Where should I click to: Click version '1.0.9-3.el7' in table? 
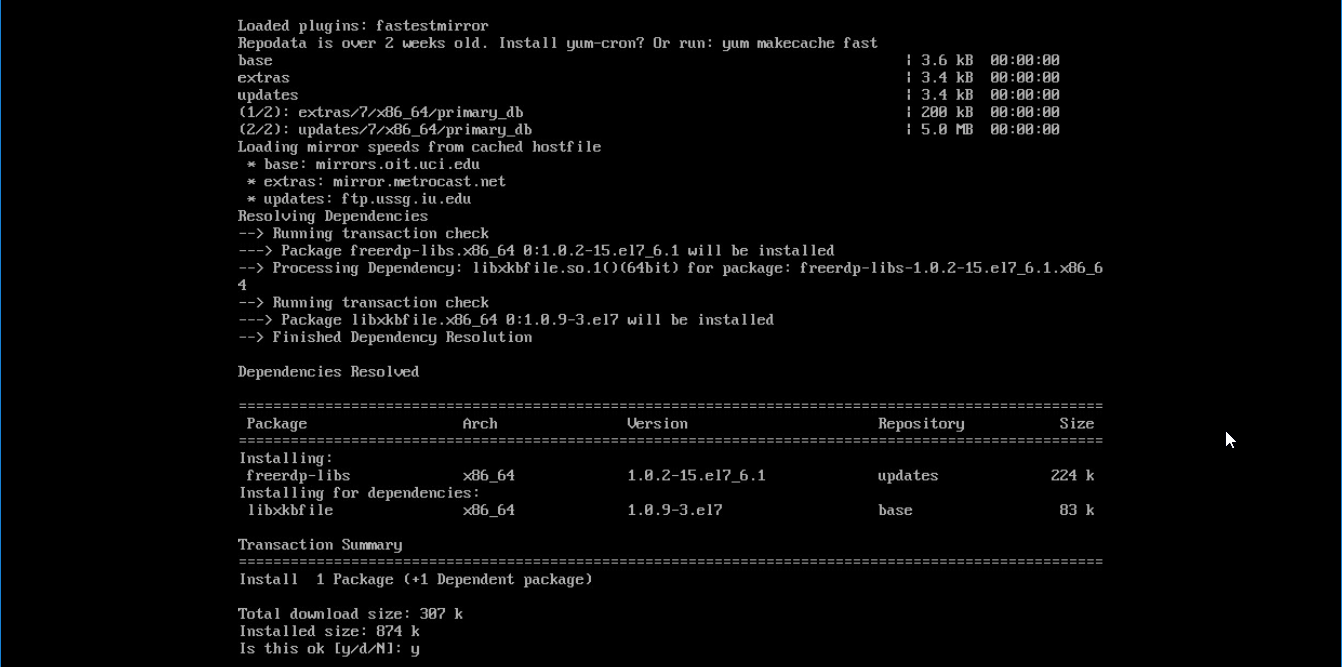tap(675, 511)
